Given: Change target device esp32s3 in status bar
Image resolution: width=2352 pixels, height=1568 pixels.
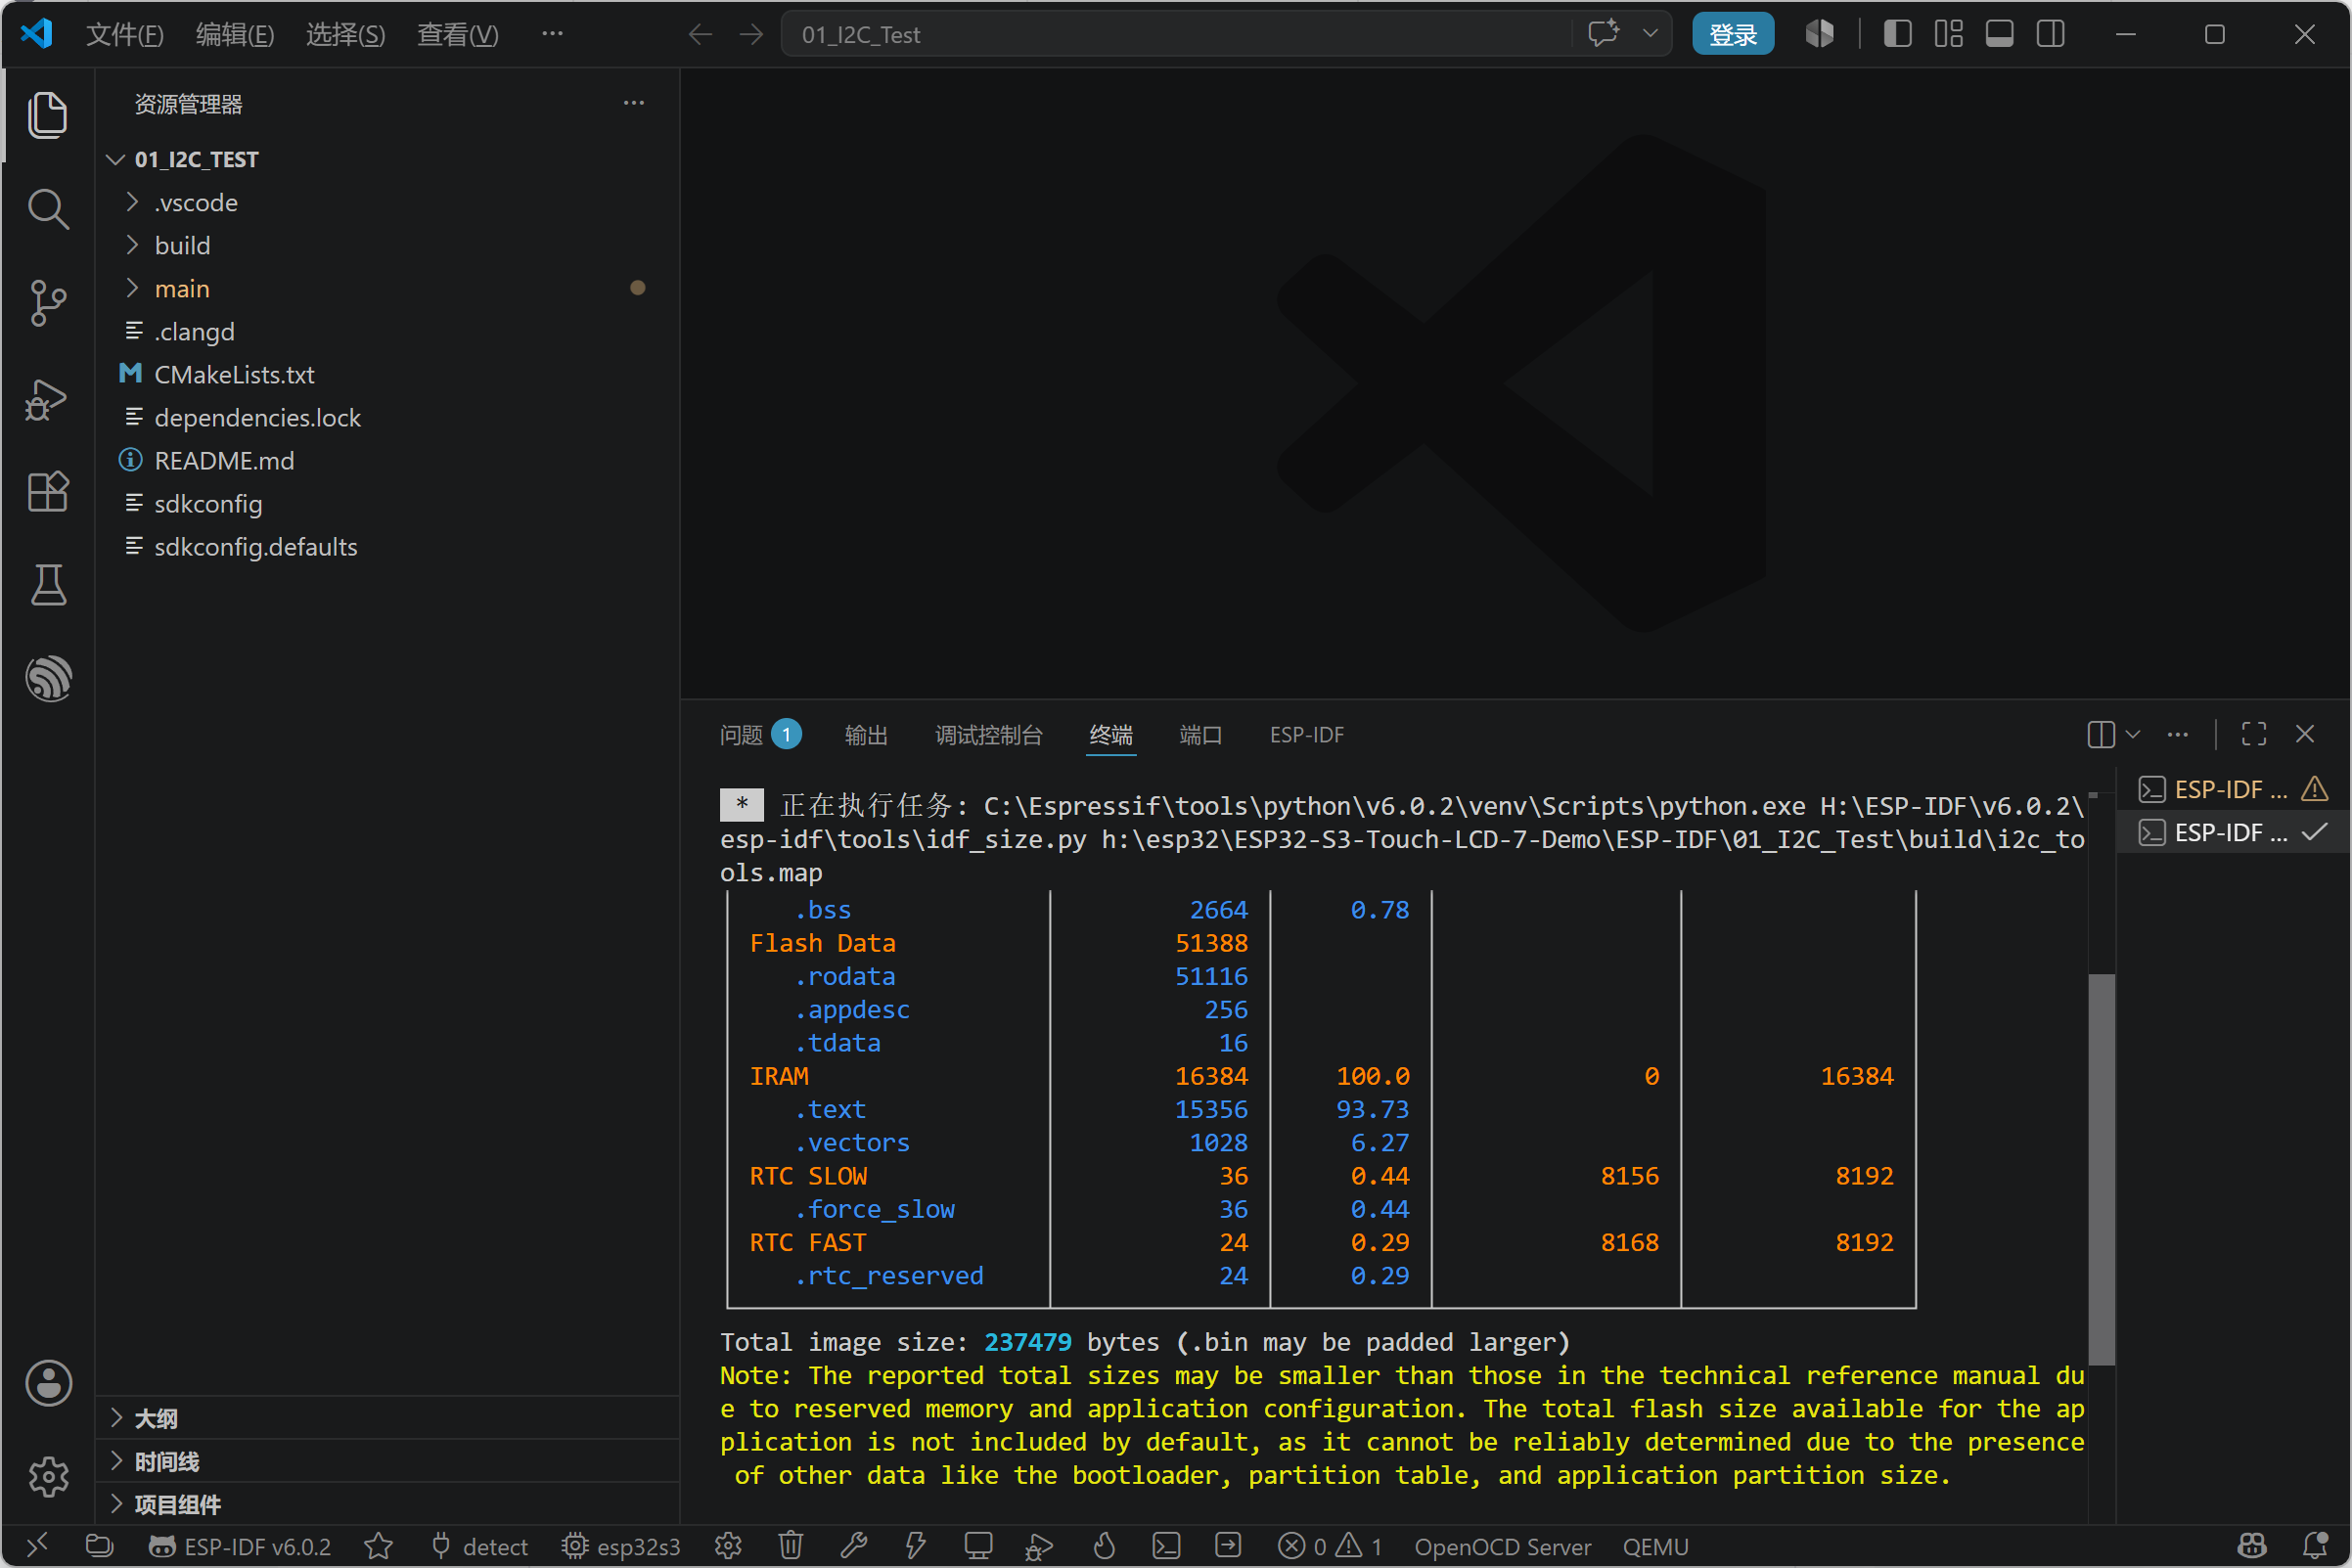Looking at the screenshot, I should tap(620, 1547).
